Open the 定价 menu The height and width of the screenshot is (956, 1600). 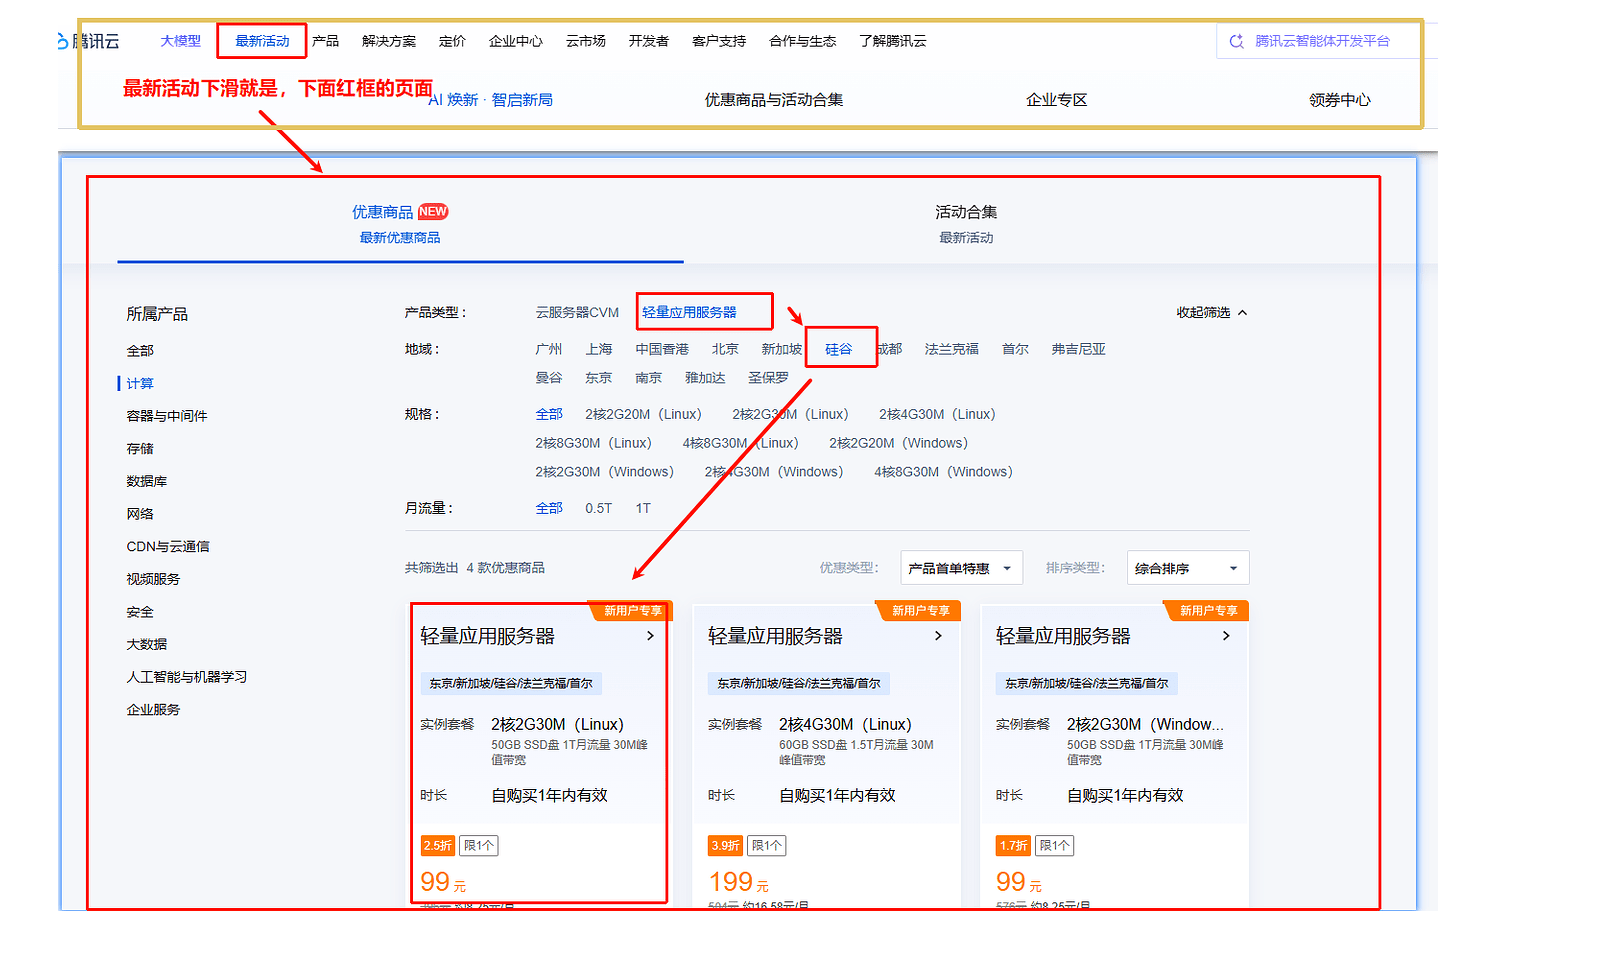(x=452, y=41)
